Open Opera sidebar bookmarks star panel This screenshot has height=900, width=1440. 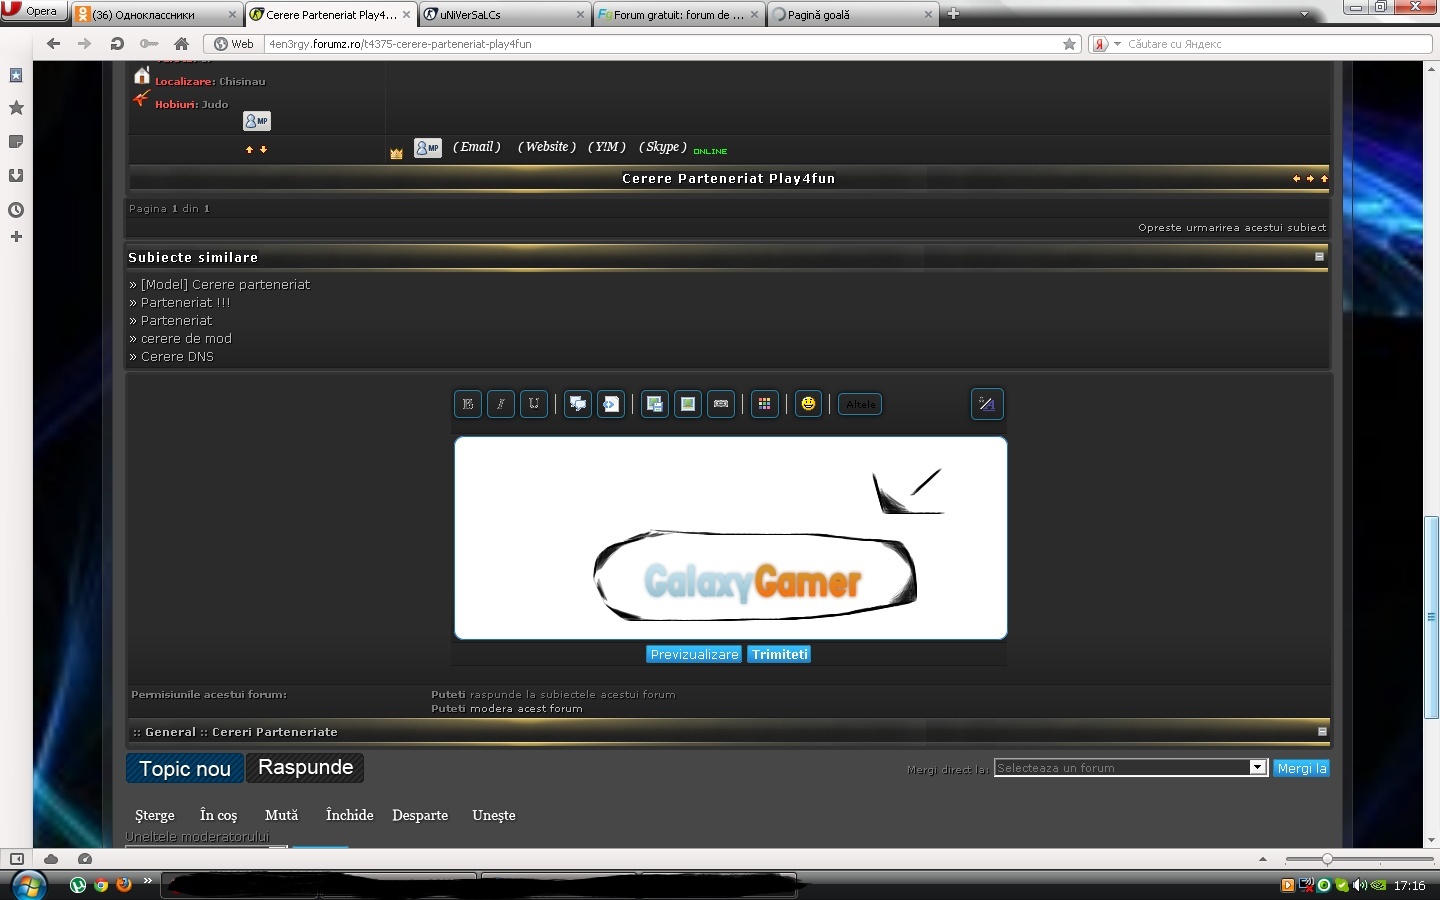[16, 108]
